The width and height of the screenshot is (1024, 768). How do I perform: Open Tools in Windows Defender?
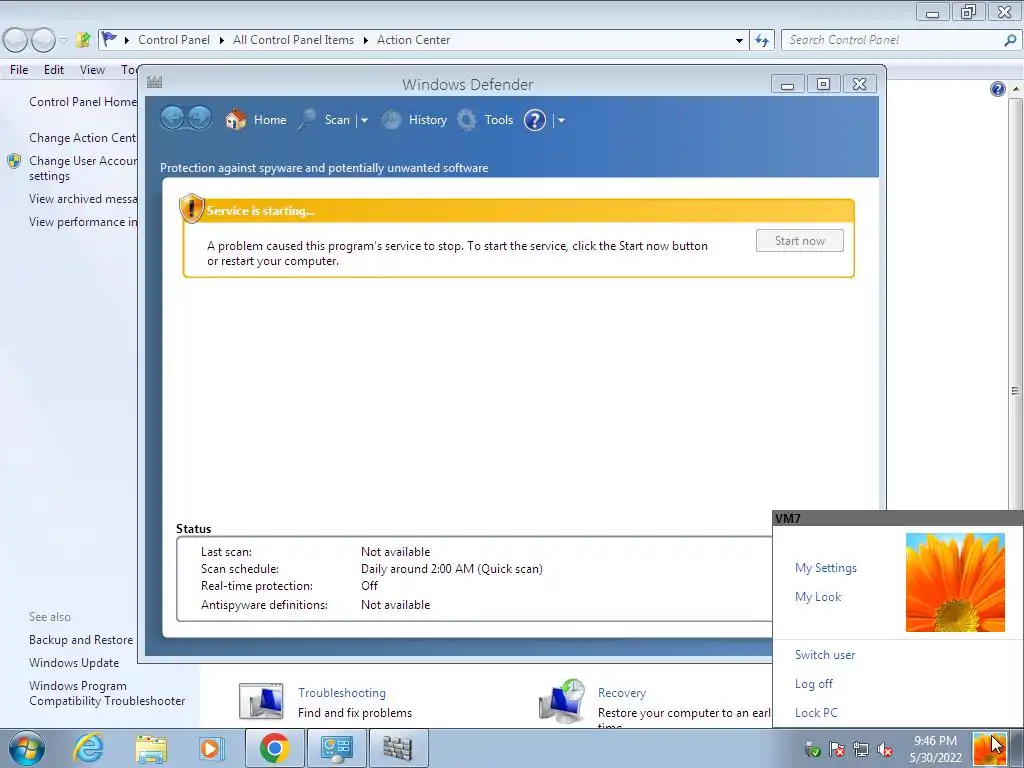point(485,120)
